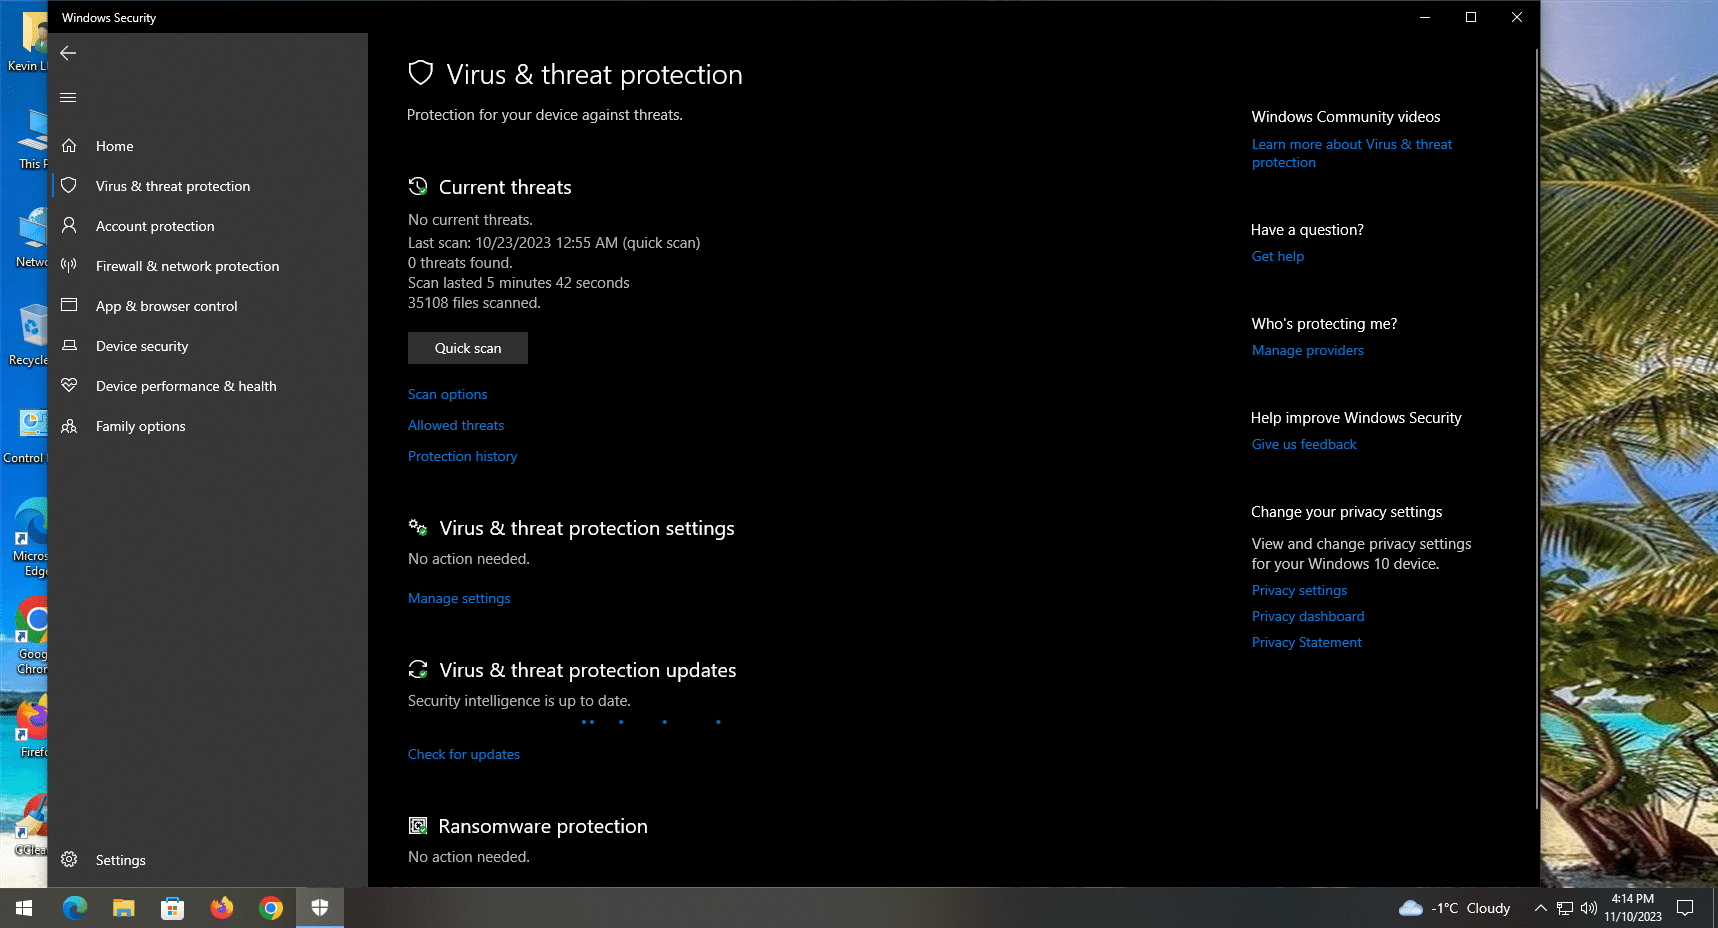
Task: Open Microsoft Store from taskbar
Action: 173,908
